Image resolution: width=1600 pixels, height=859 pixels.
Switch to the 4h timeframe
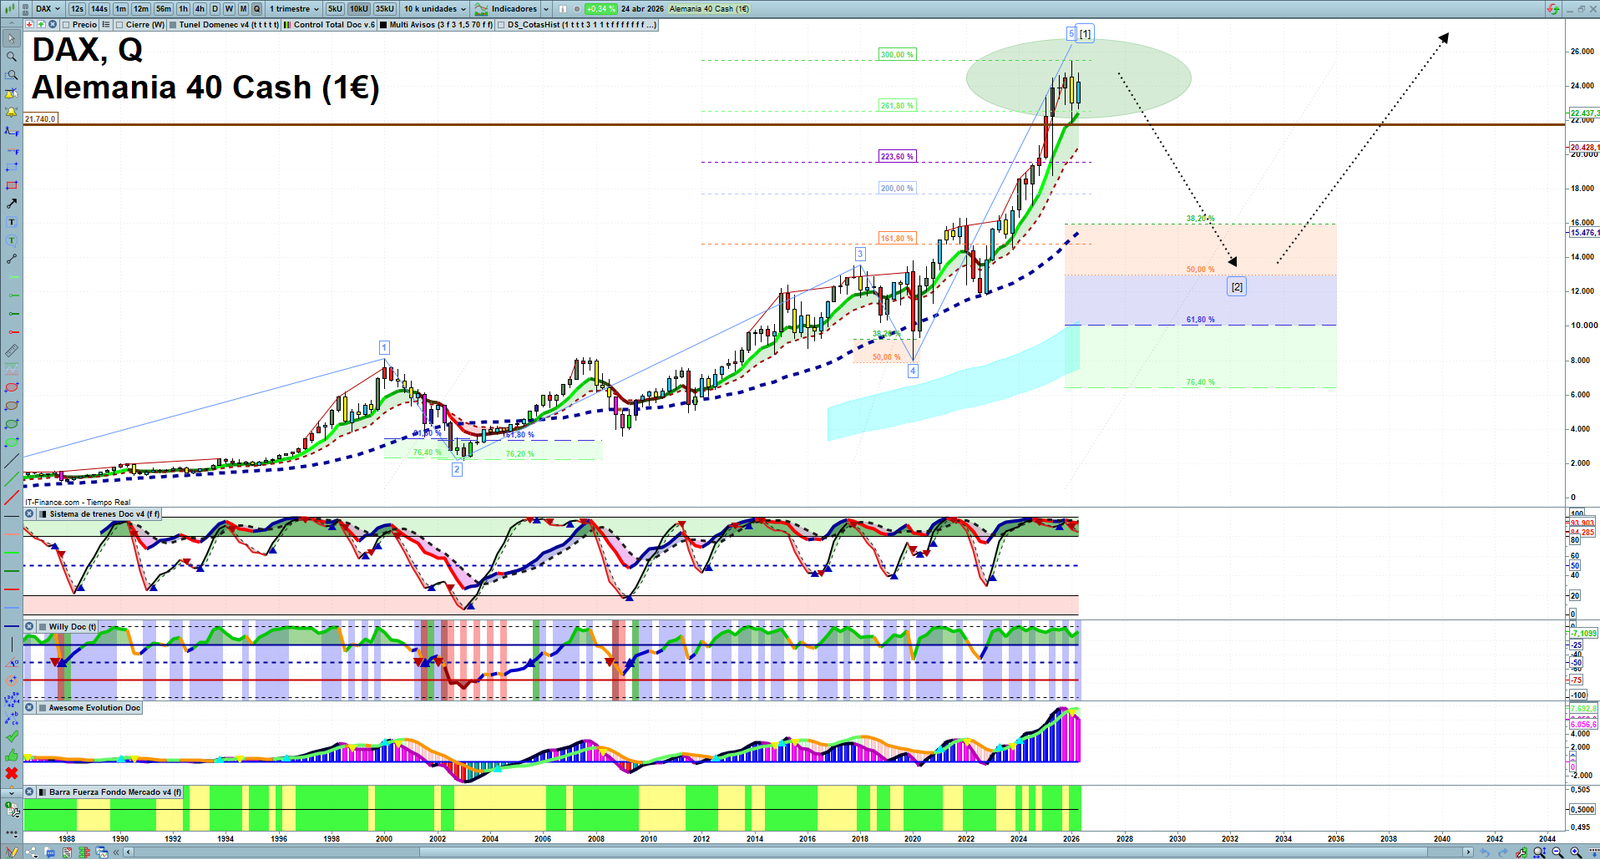tap(199, 9)
